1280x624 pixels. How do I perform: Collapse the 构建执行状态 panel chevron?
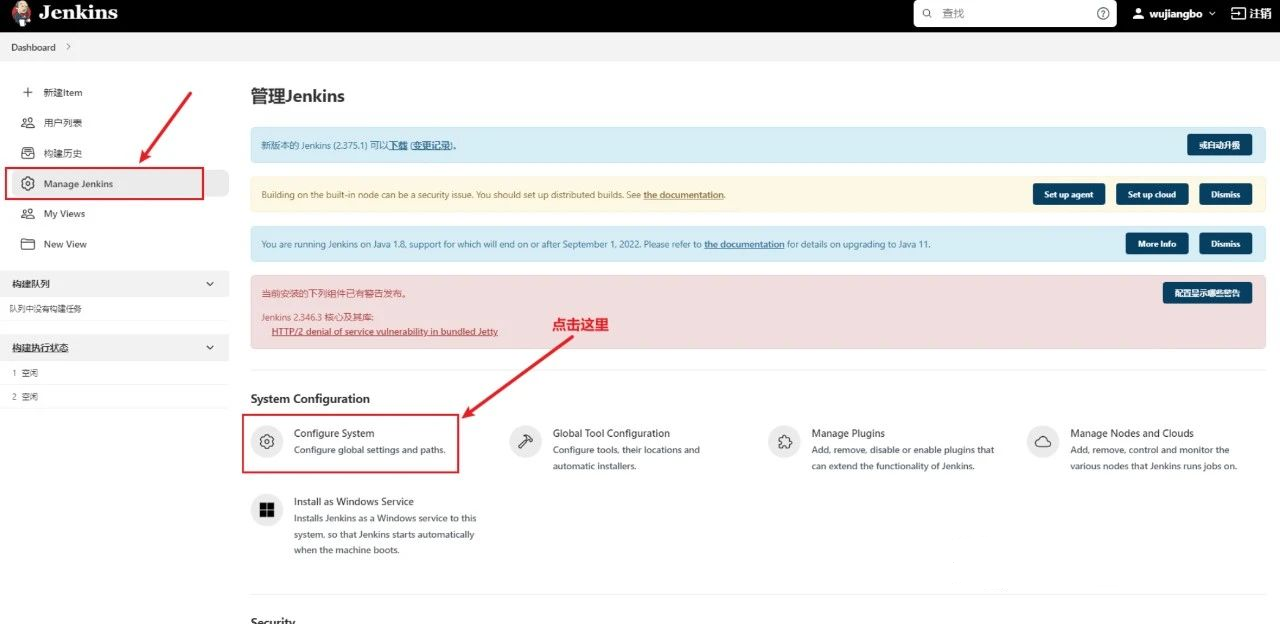pos(210,348)
